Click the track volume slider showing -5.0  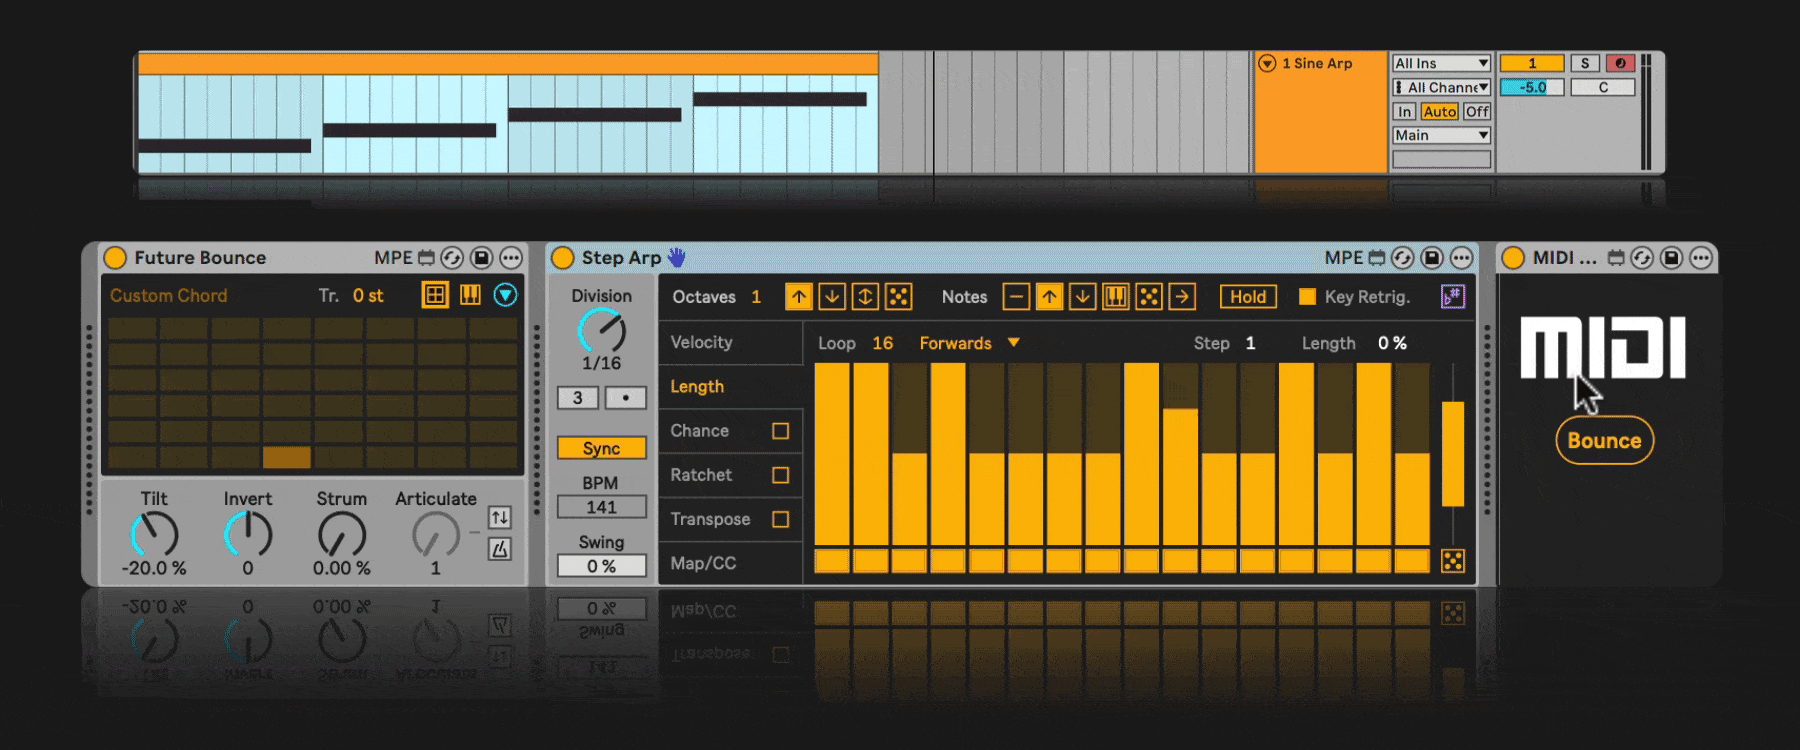(x=1531, y=88)
